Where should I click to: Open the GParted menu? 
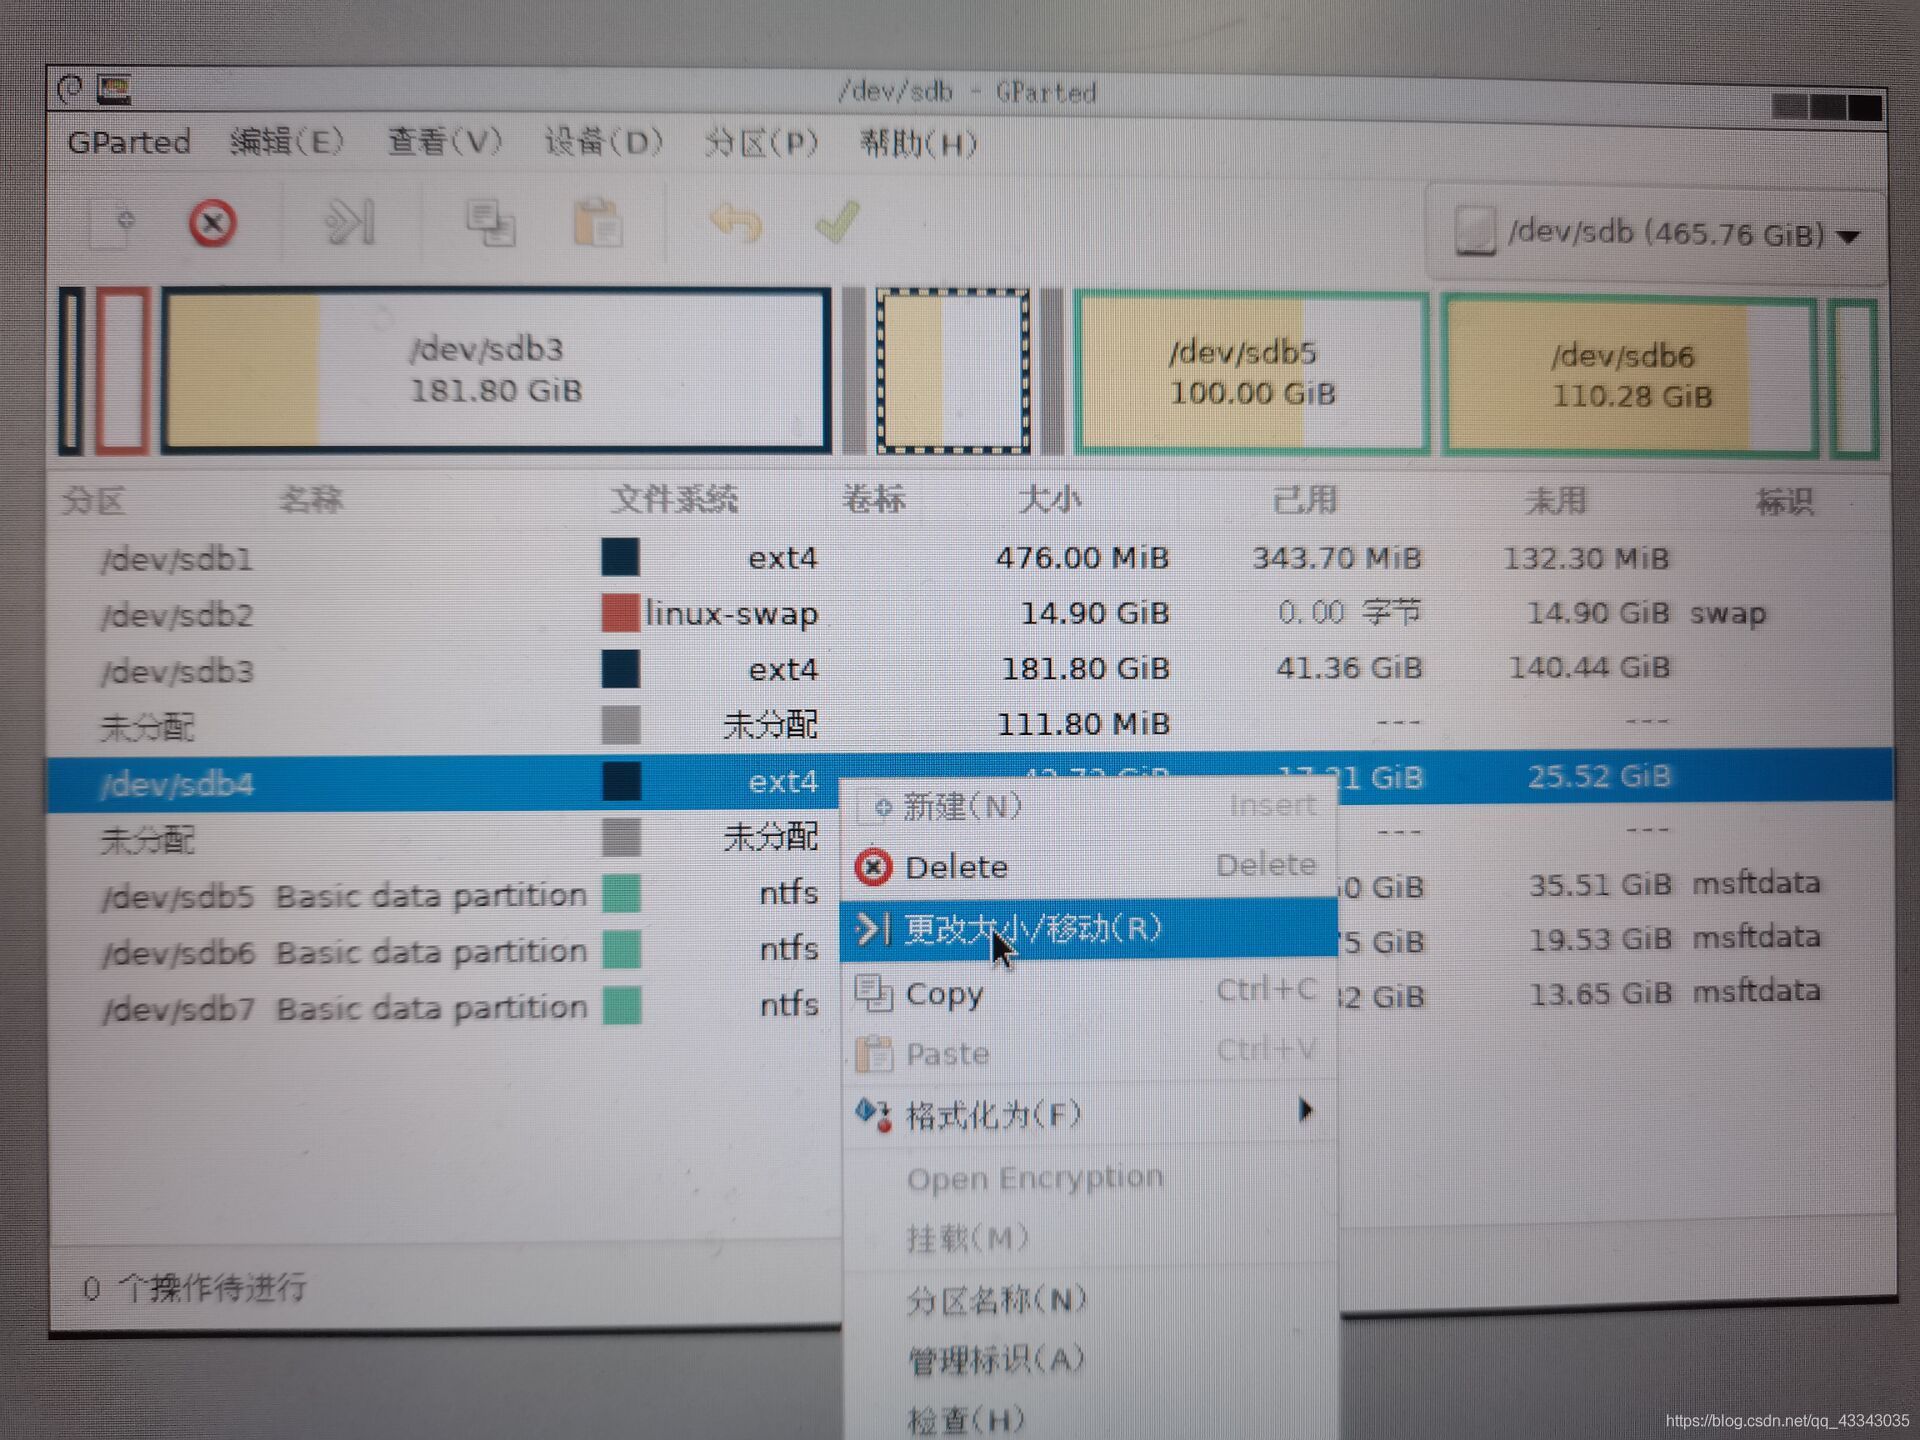[x=128, y=142]
